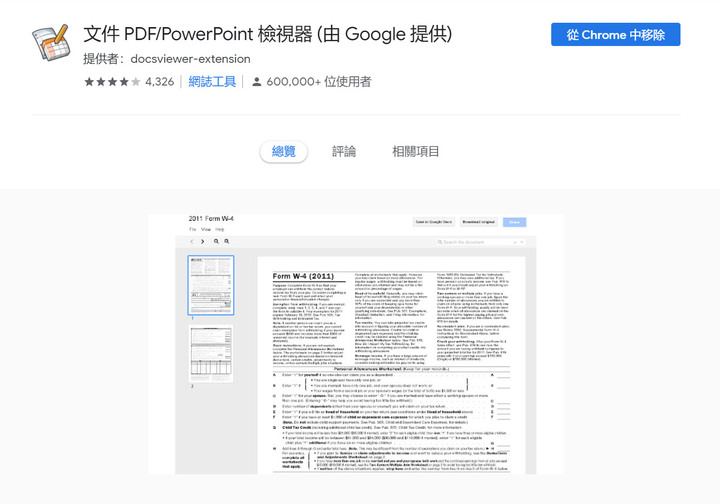This screenshot has width=720, height=504.
Task: Open the Help menu in preview
Action: pos(220,229)
